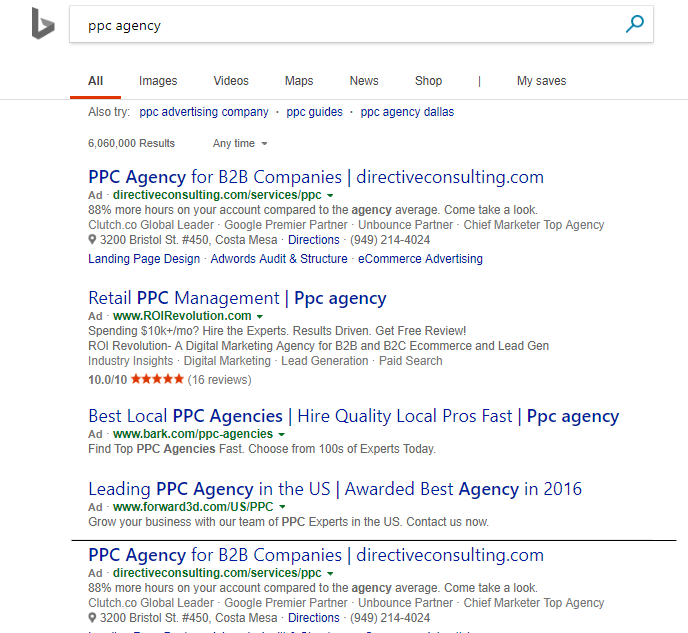
Task: Open the Shop tab
Action: (428, 81)
